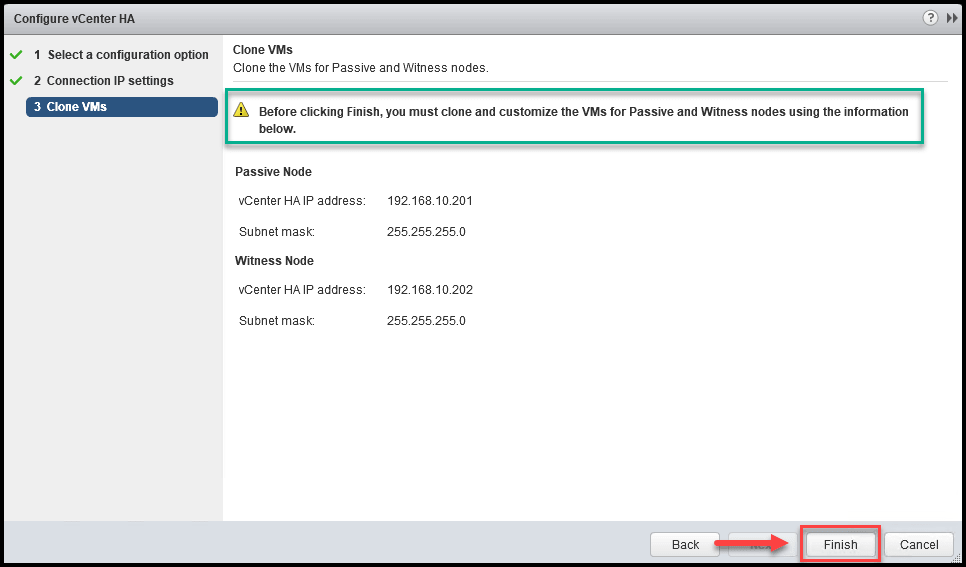966x567 pixels.
Task: Click the double-arrow expand icon in title bar
Action: point(952,18)
